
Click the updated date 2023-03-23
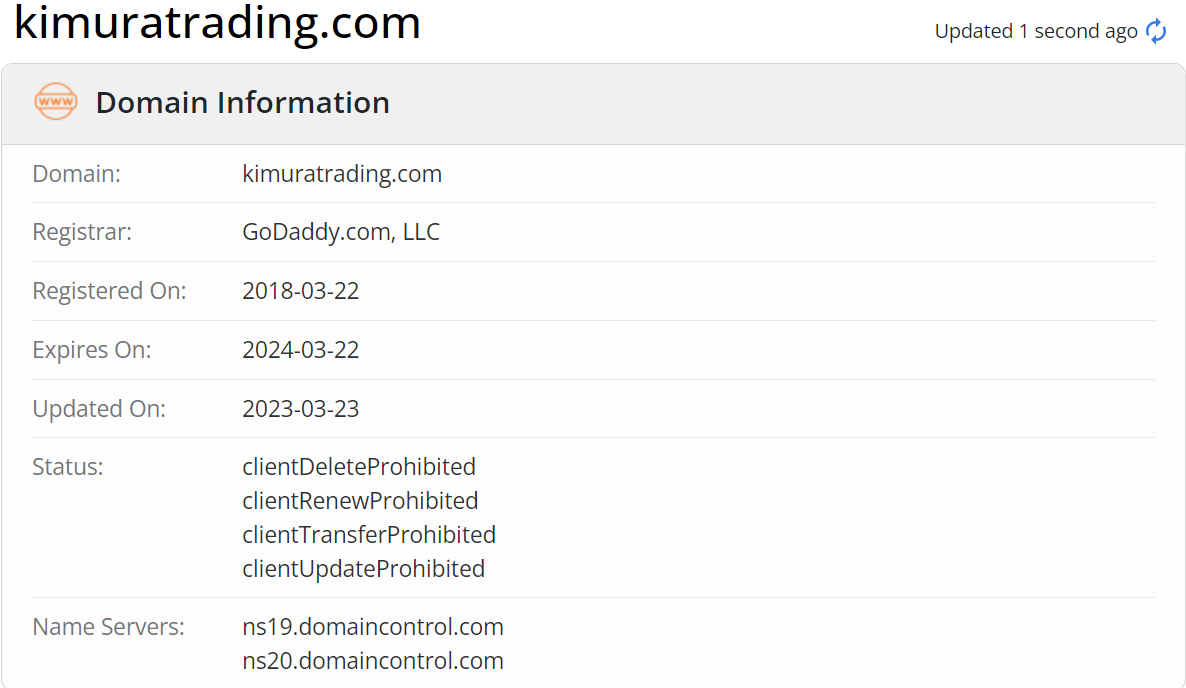300,408
